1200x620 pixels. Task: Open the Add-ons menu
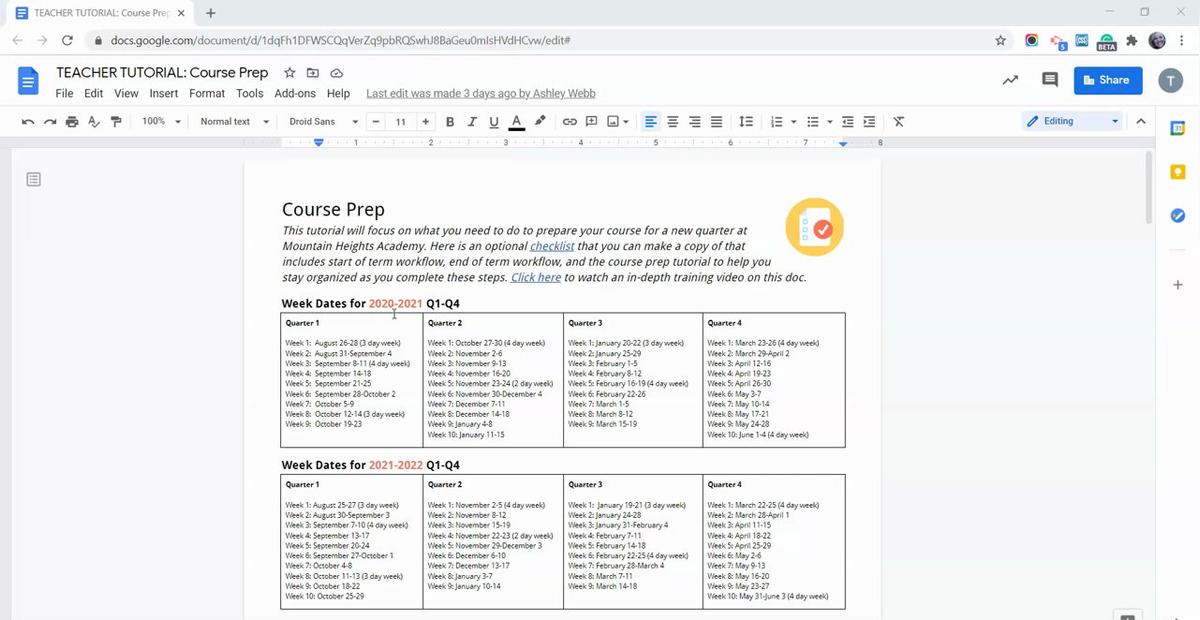click(x=295, y=93)
